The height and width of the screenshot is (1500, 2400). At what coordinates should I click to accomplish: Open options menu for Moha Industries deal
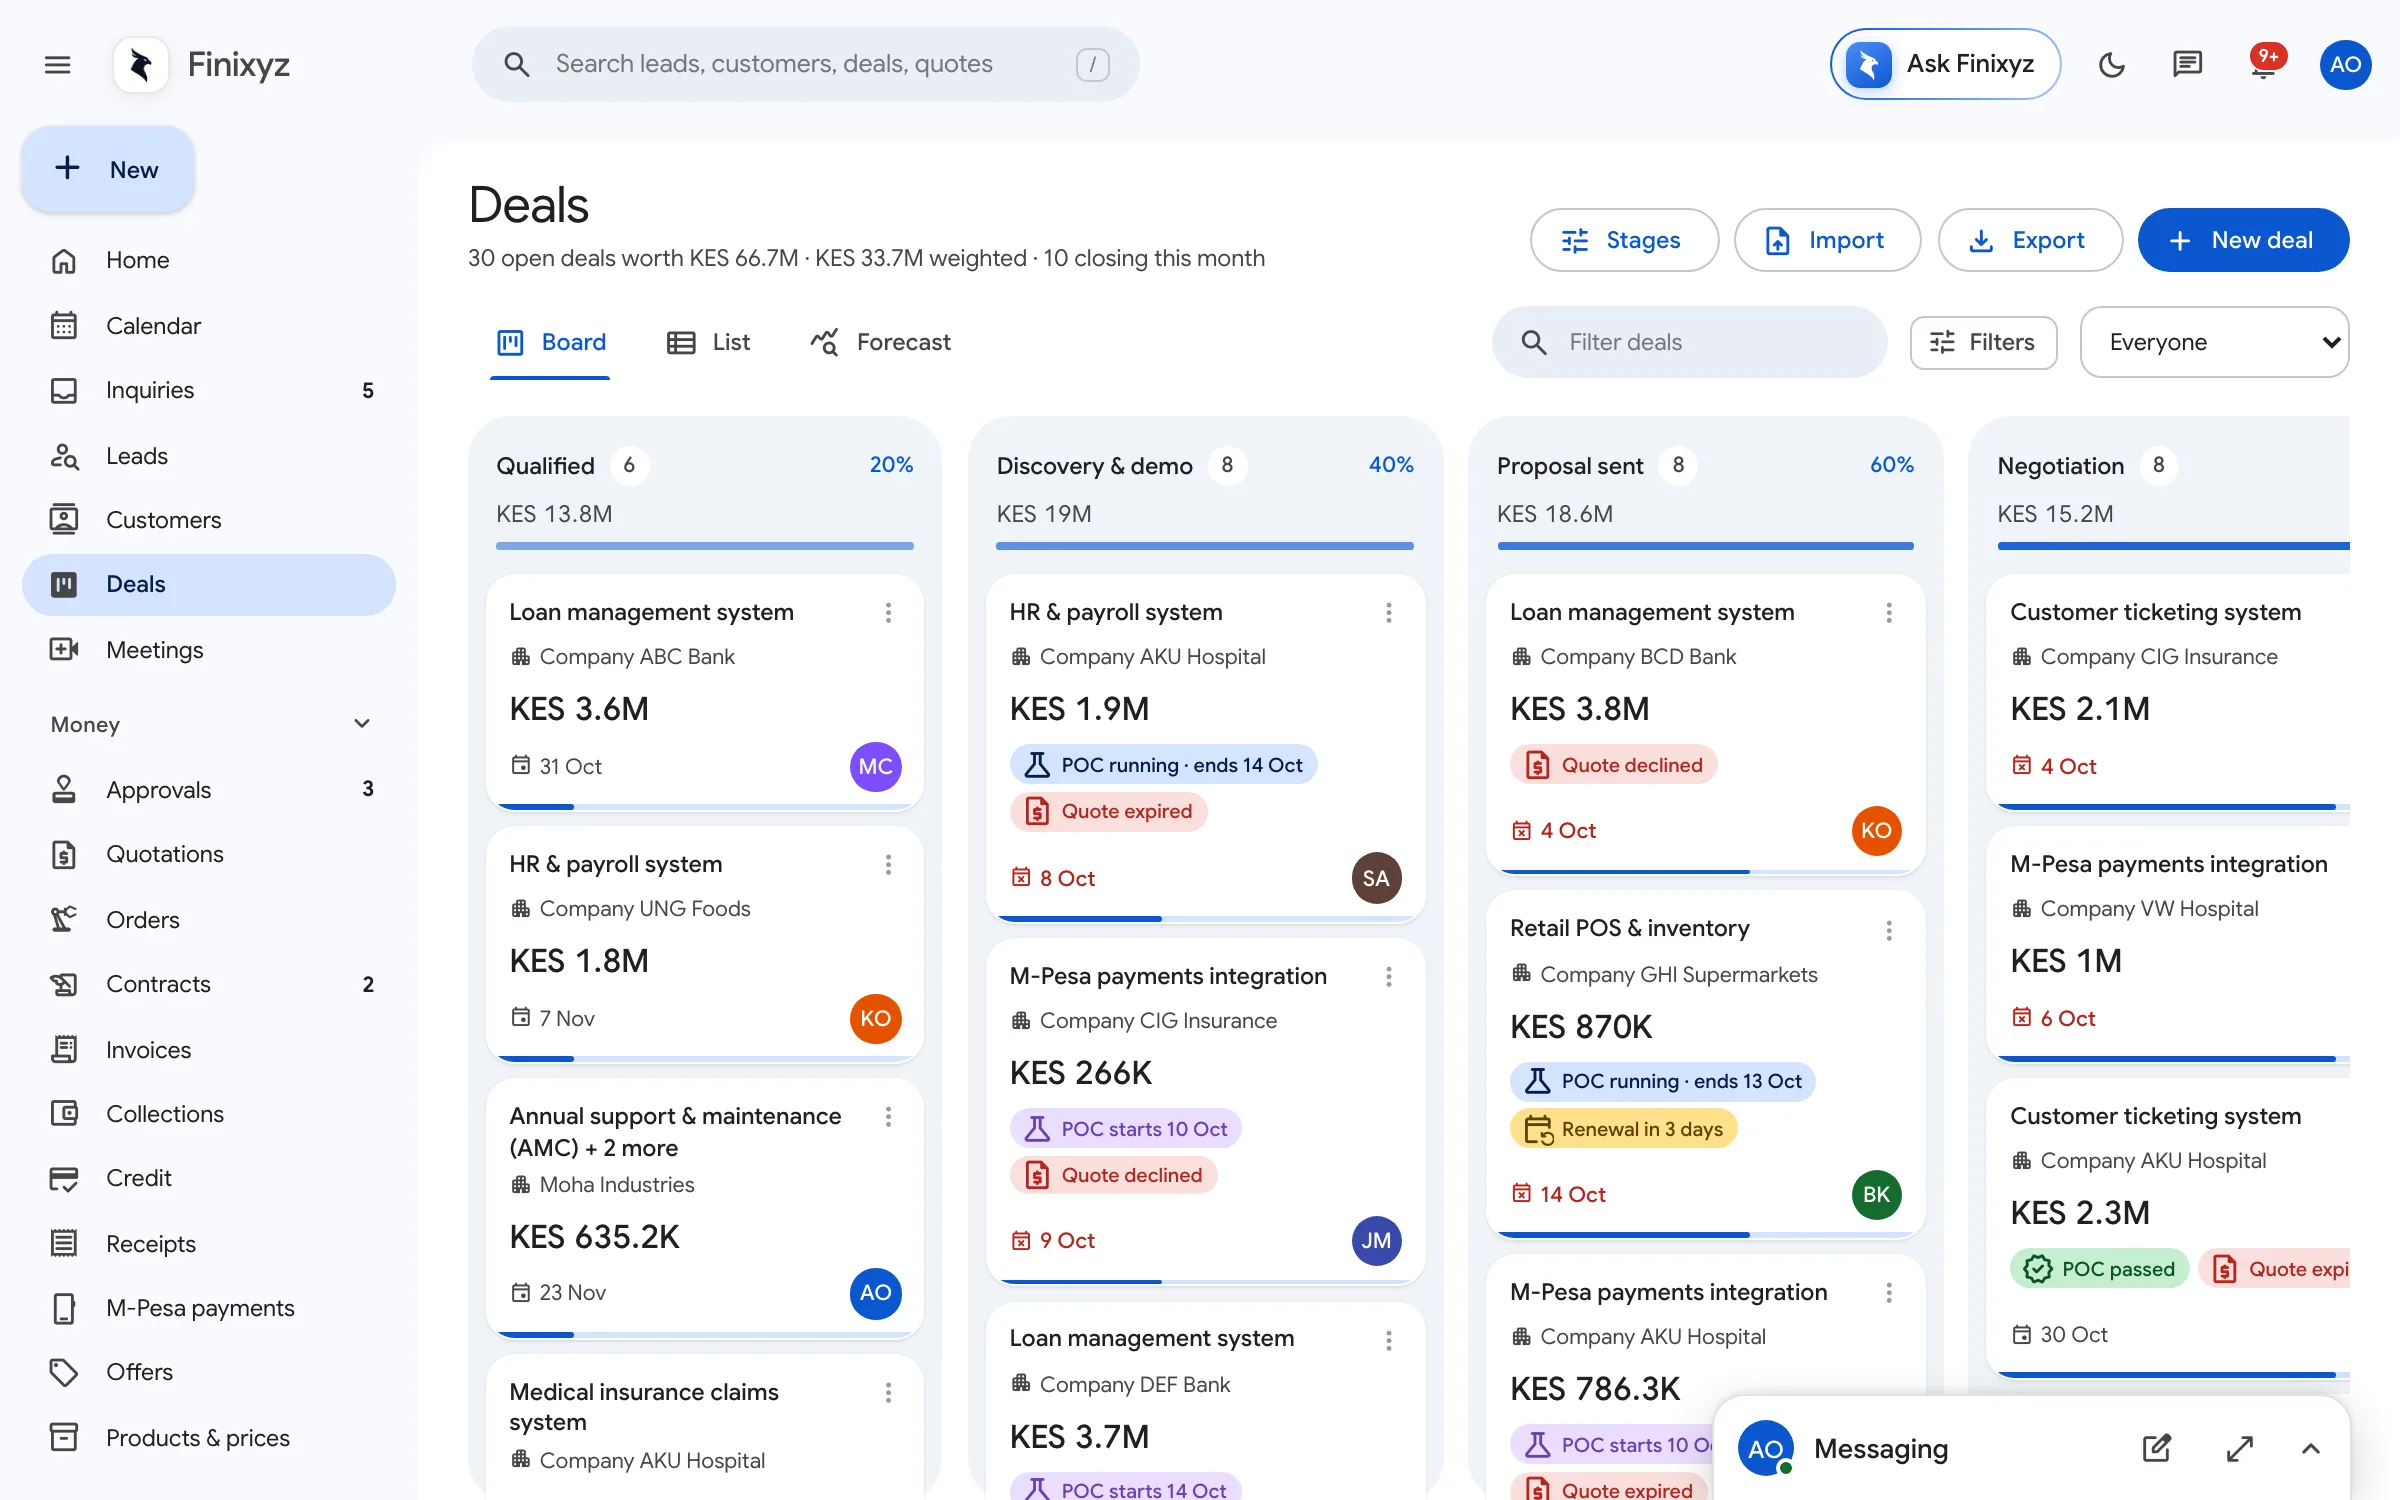[888, 1117]
